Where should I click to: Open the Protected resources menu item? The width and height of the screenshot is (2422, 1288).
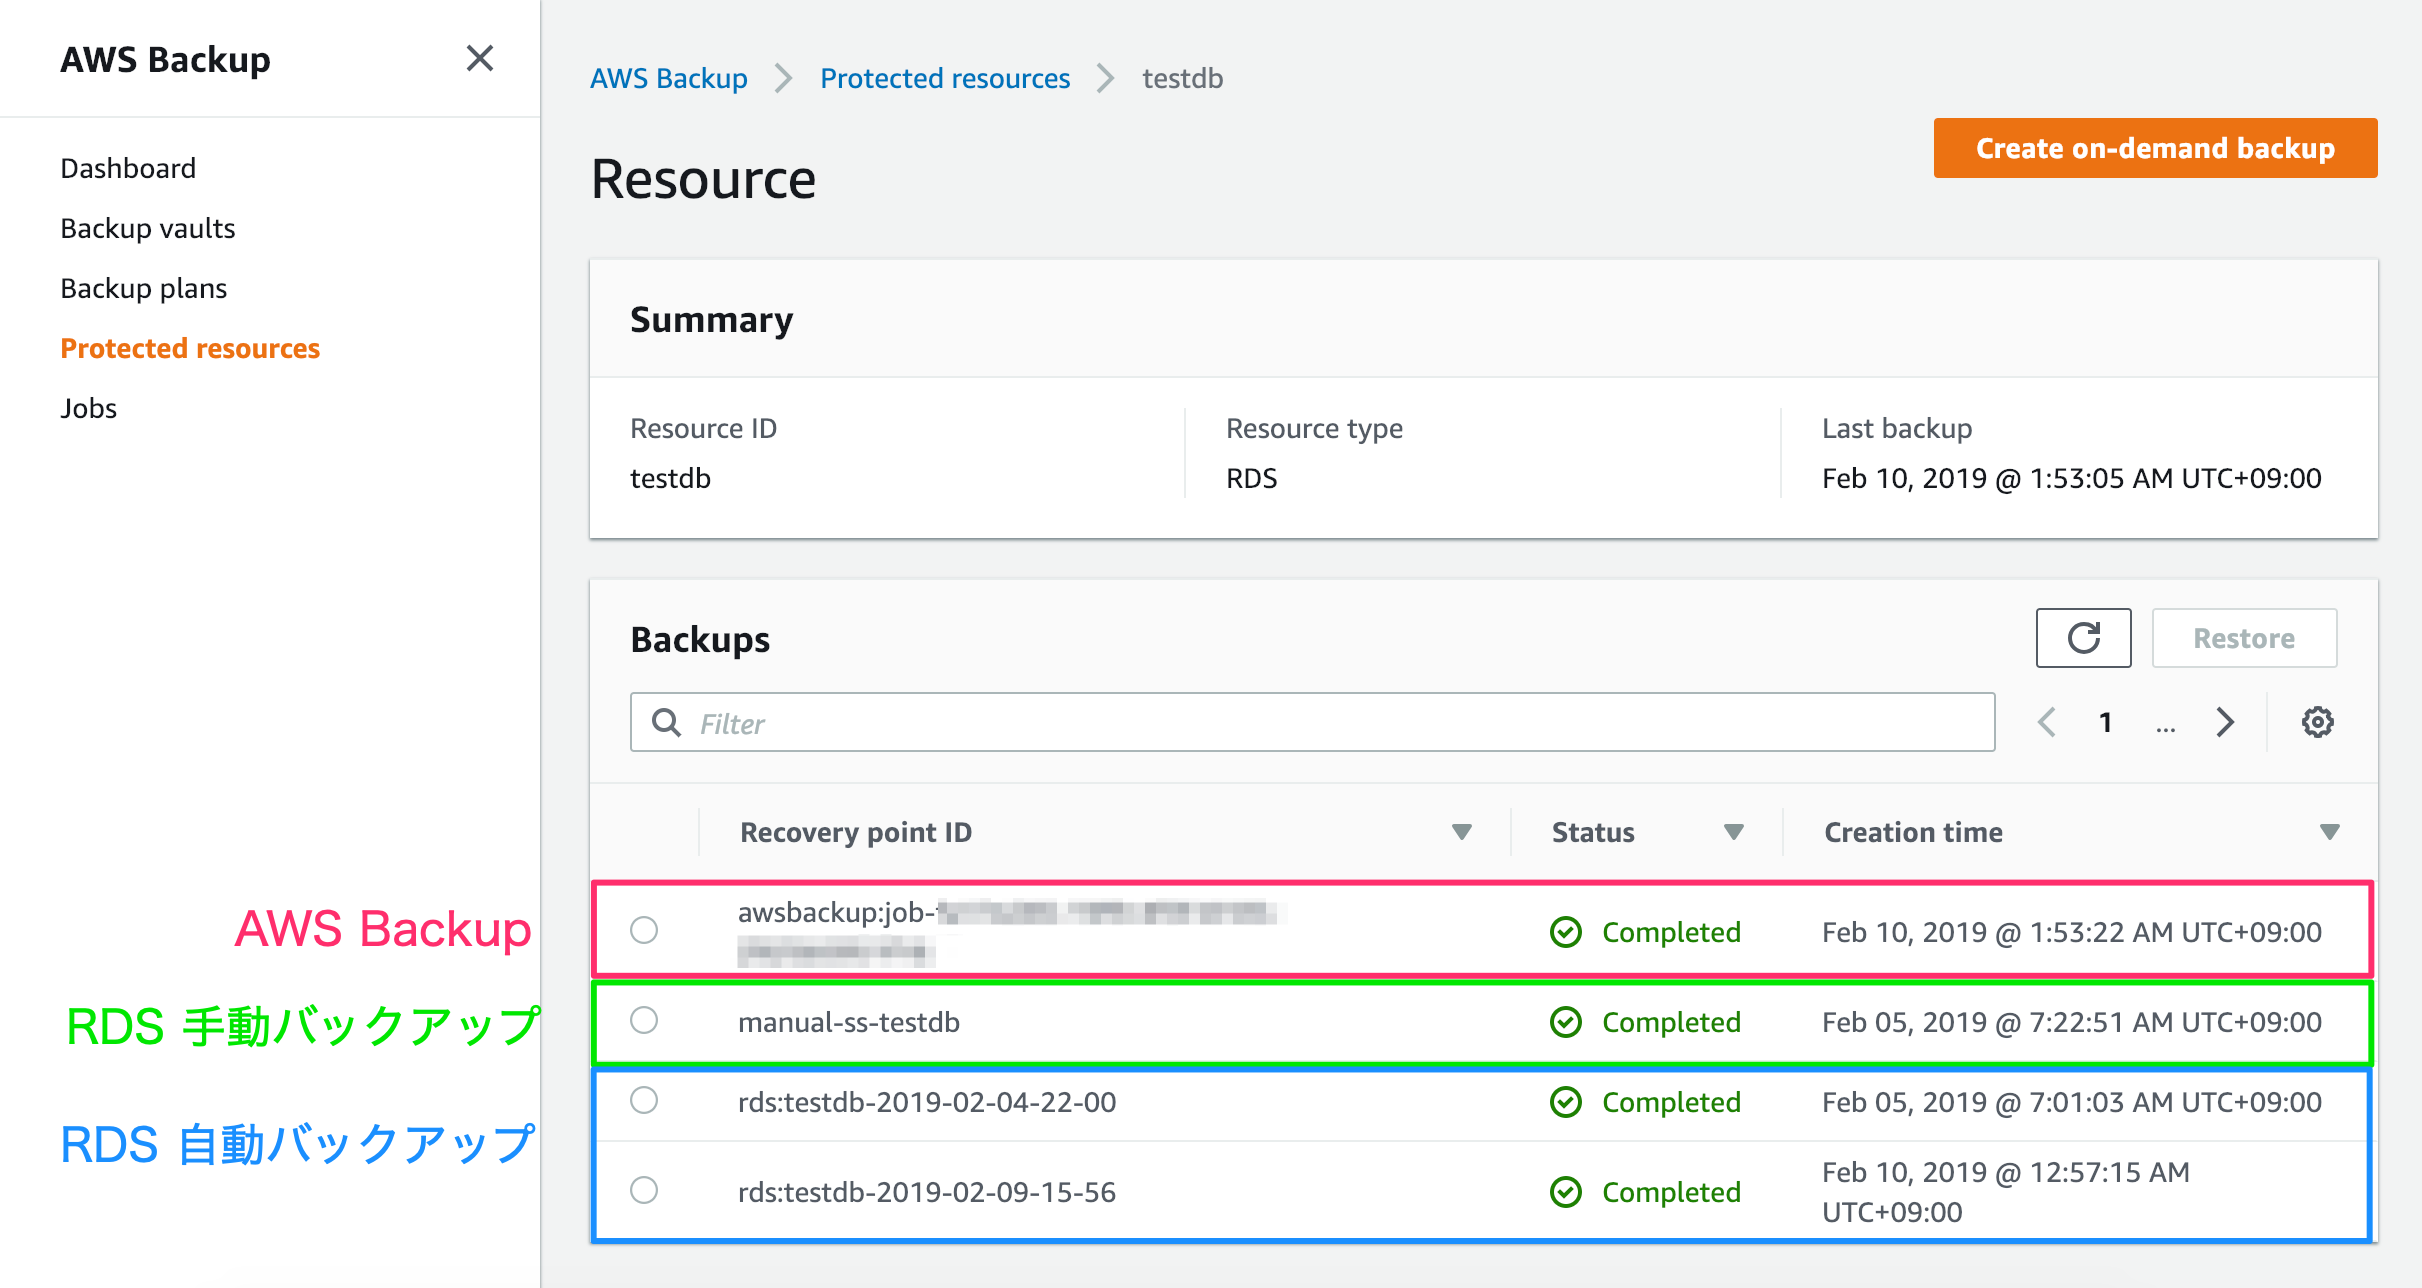point(191,348)
